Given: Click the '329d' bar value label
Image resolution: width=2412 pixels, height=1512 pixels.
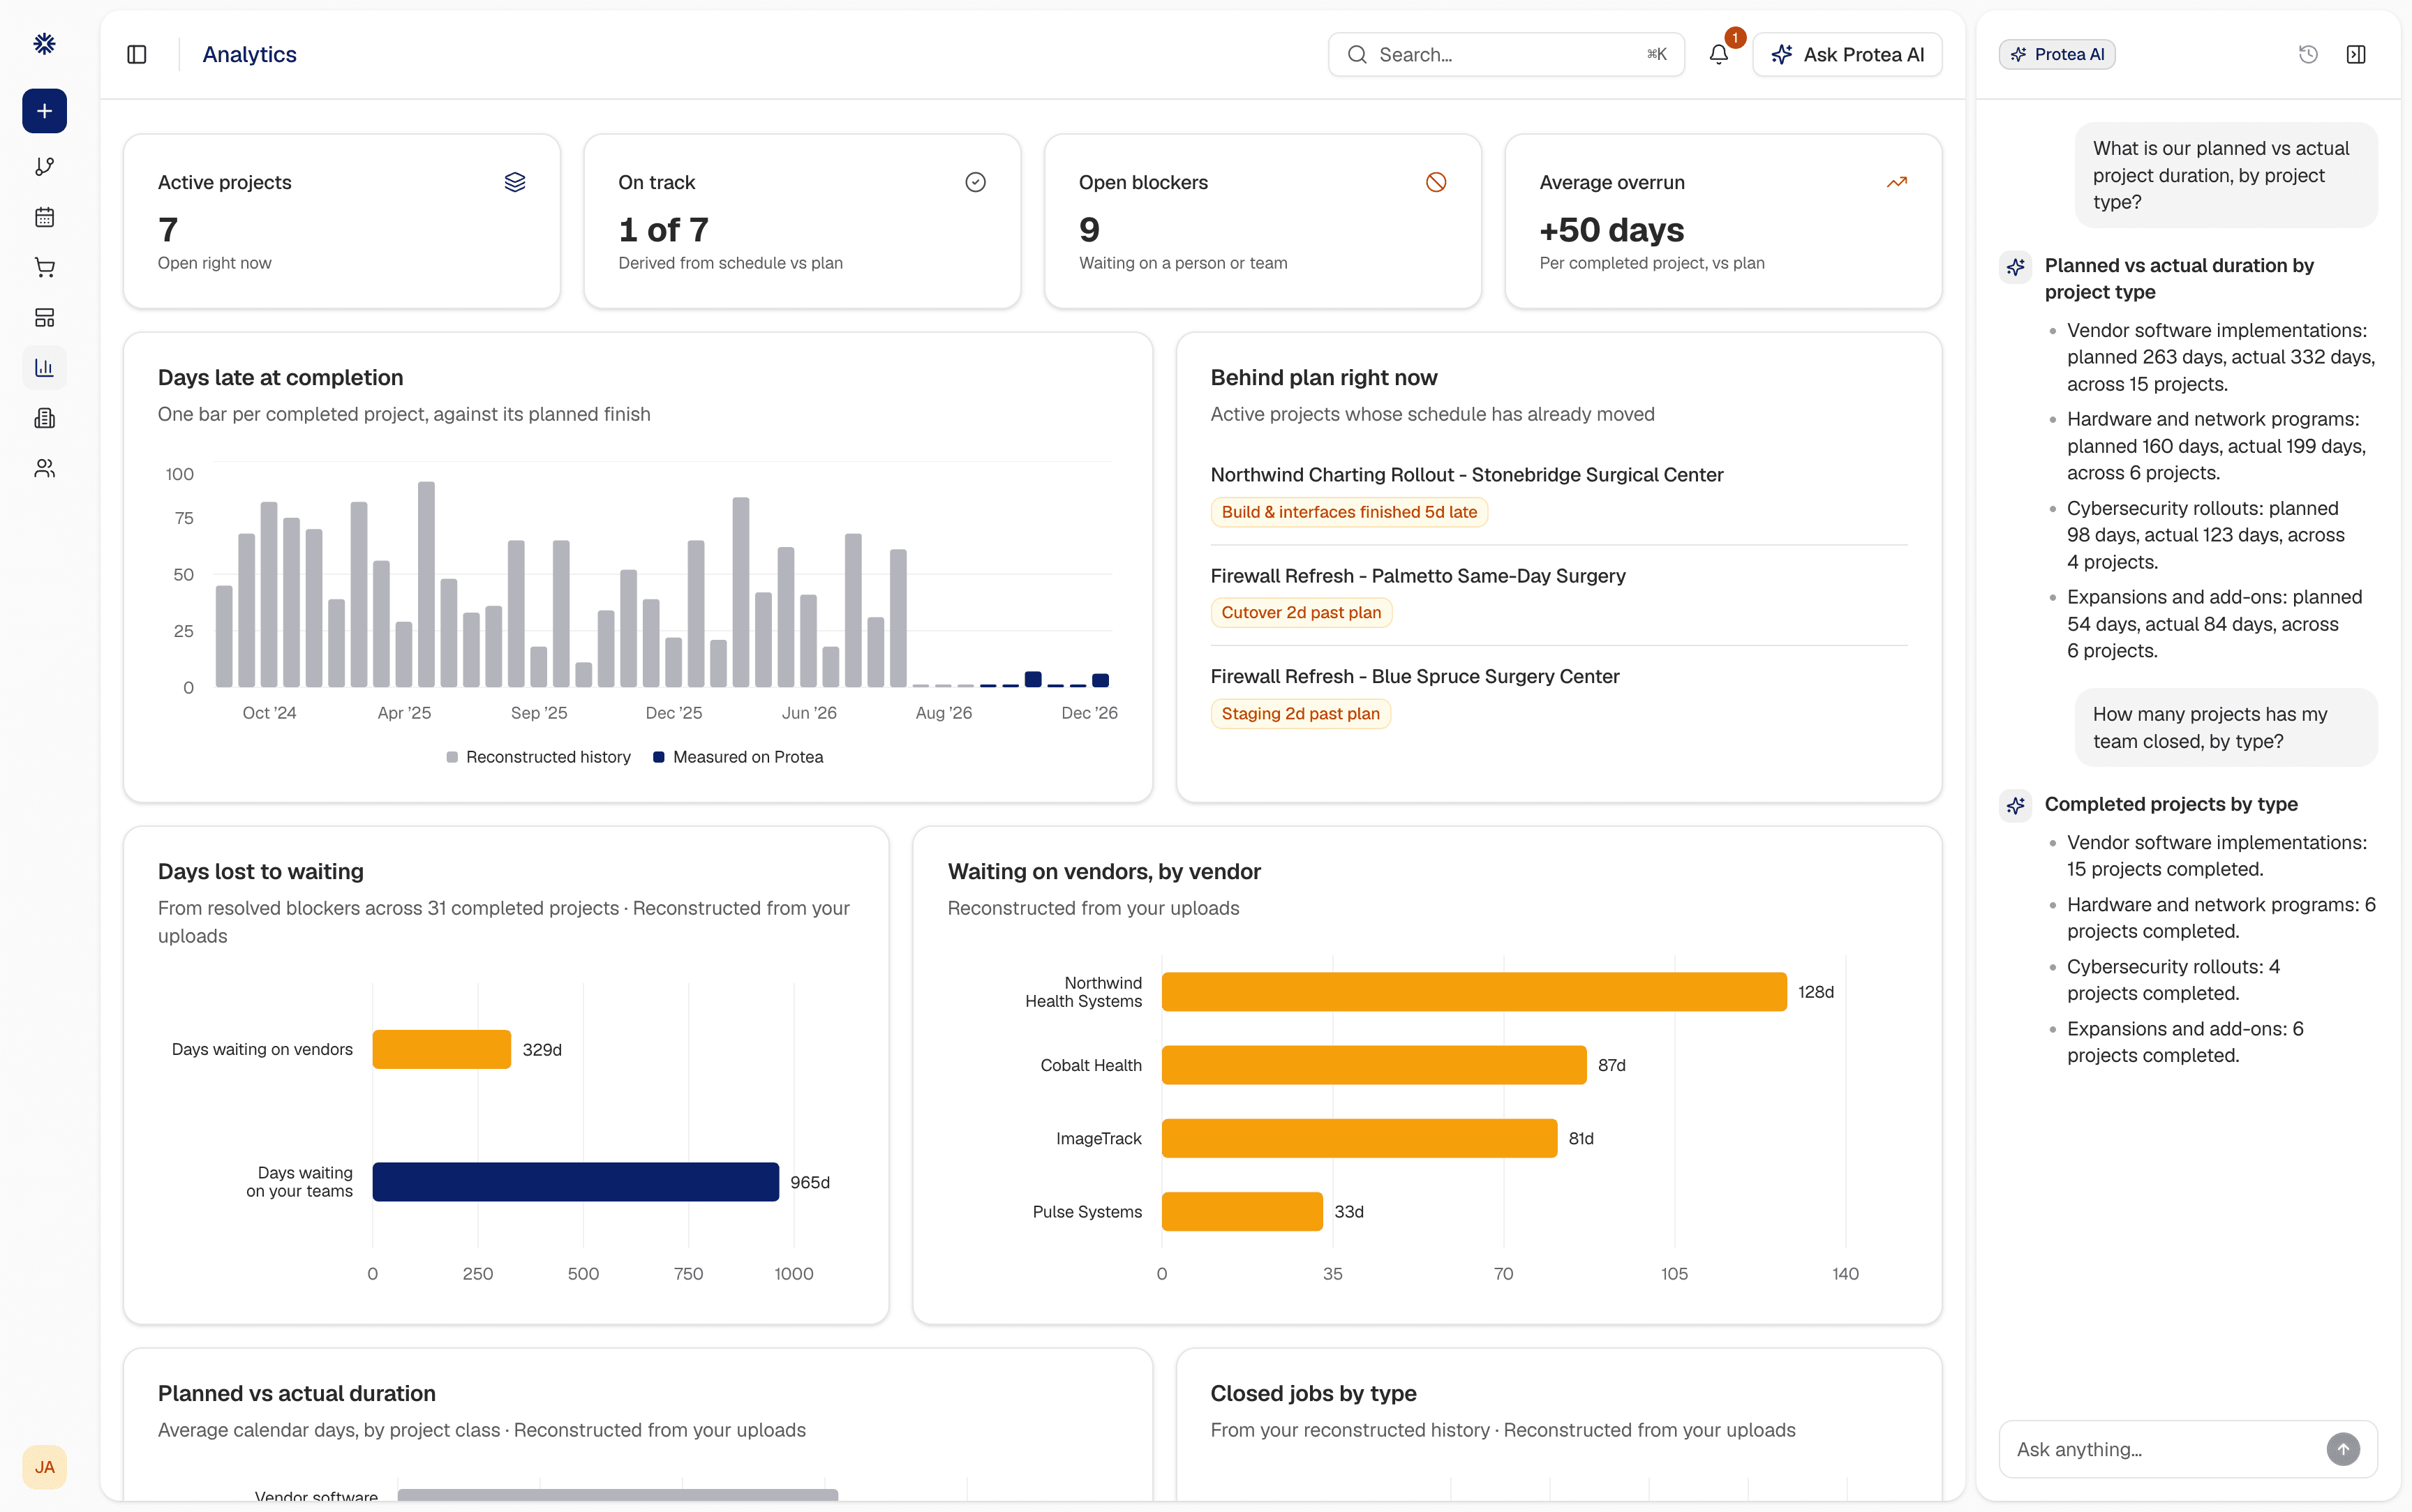Looking at the screenshot, I should point(542,1049).
